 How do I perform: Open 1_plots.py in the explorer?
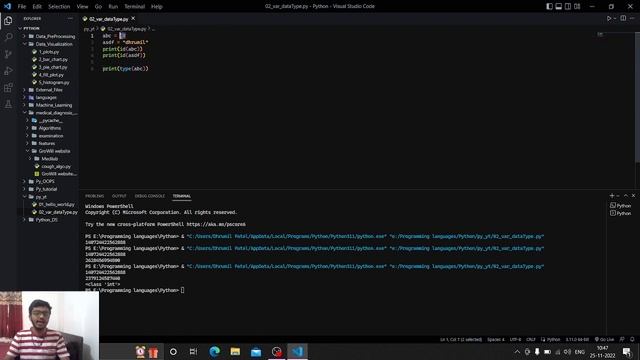[48, 52]
